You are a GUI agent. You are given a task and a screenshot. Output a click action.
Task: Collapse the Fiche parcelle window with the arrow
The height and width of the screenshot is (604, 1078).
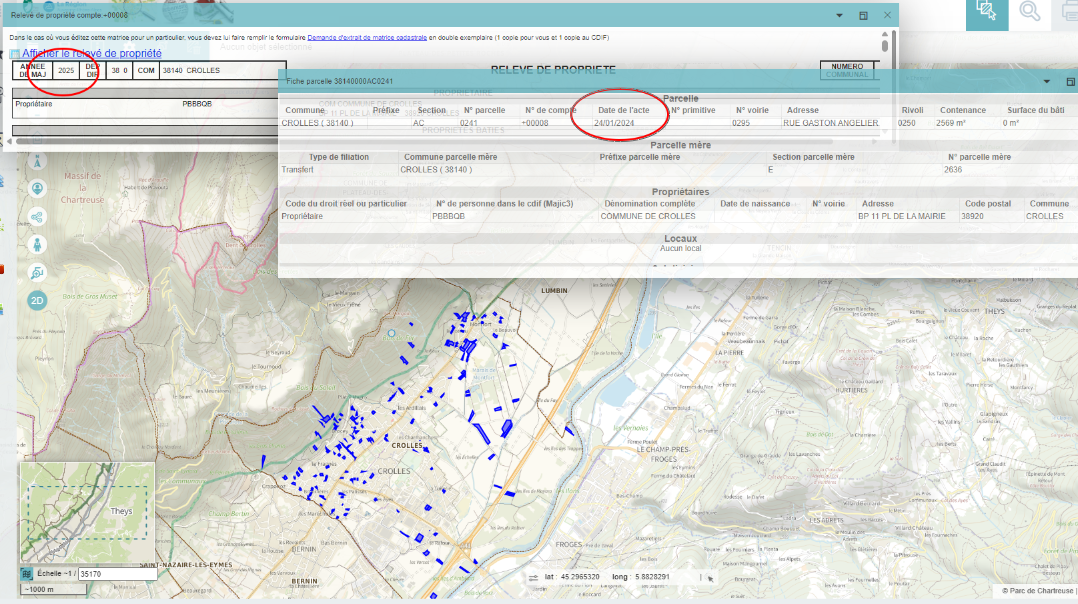click(1047, 82)
